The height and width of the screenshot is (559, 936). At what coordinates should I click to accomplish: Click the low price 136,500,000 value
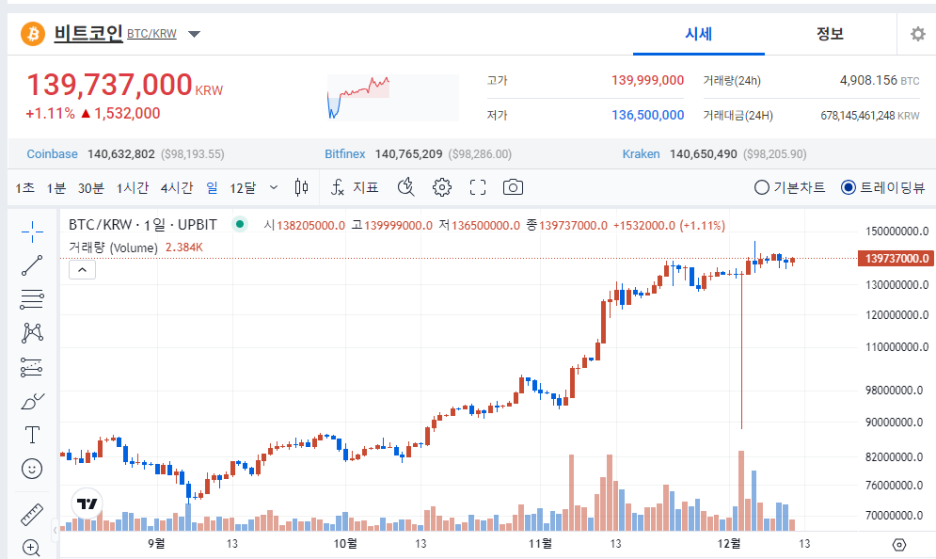(647, 115)
